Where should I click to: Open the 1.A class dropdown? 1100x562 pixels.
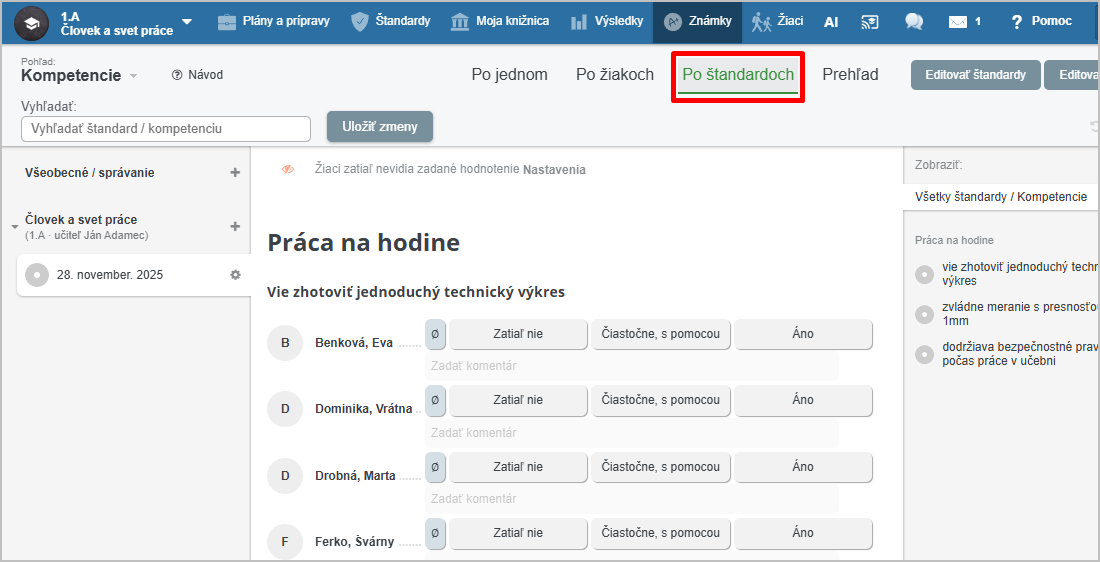(x=187, y=22)
